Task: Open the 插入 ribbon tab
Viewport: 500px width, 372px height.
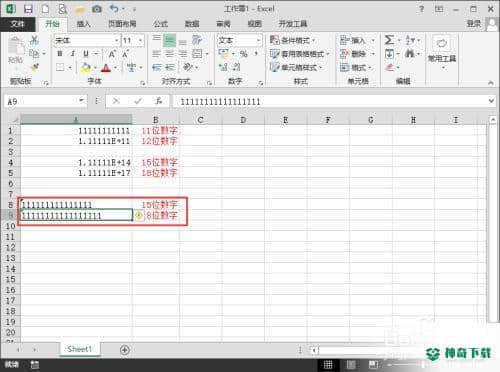Action: click(83, 24)
